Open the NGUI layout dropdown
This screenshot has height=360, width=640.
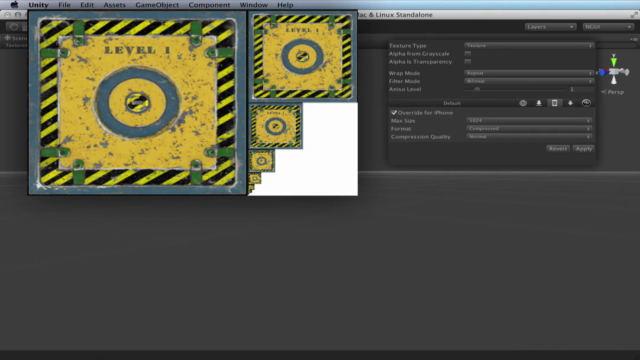tap(608, 27)
